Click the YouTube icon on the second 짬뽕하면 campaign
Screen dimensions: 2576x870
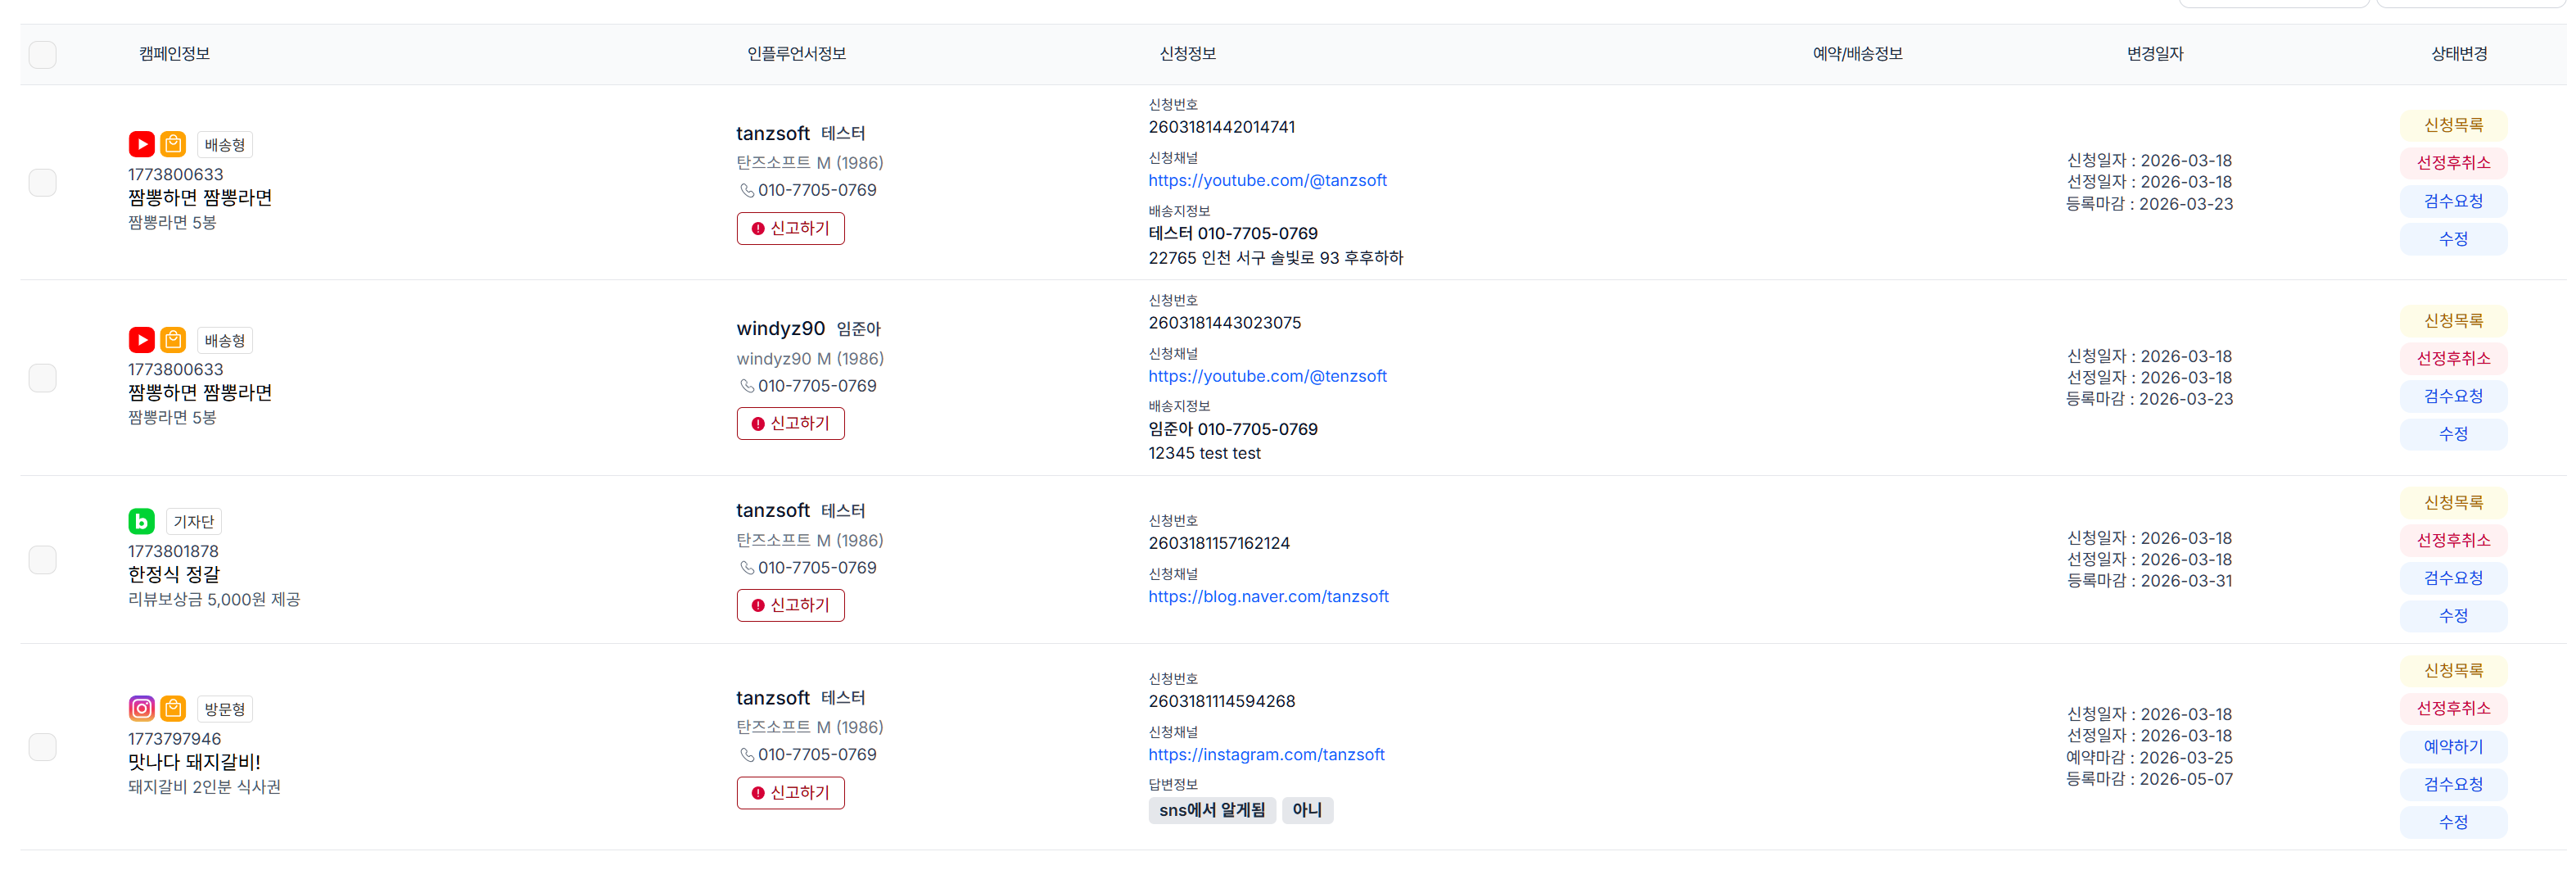tap(141, 339)
